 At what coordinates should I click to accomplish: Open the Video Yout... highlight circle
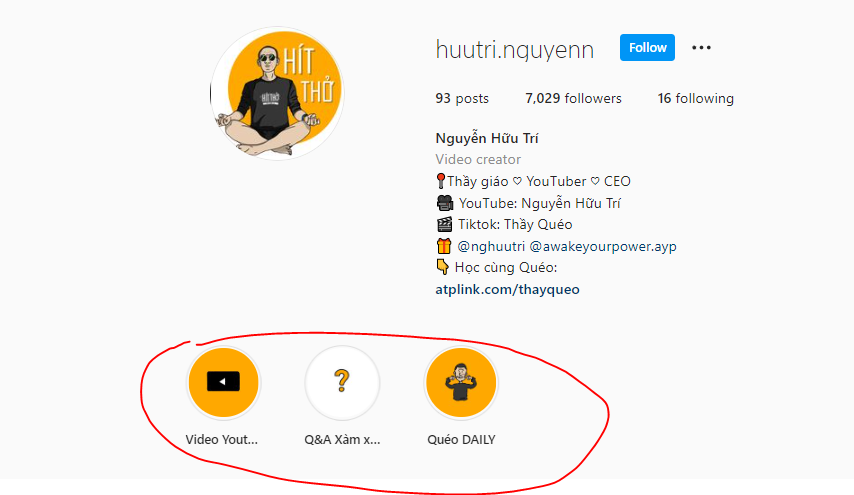[223, 383]
